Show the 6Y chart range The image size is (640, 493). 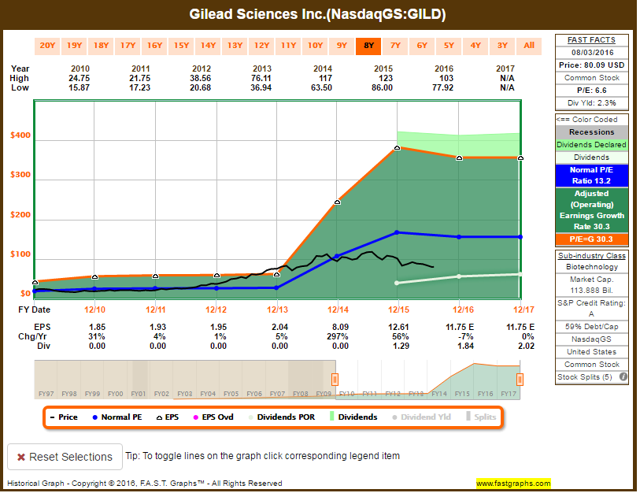(x=422, y=46)
